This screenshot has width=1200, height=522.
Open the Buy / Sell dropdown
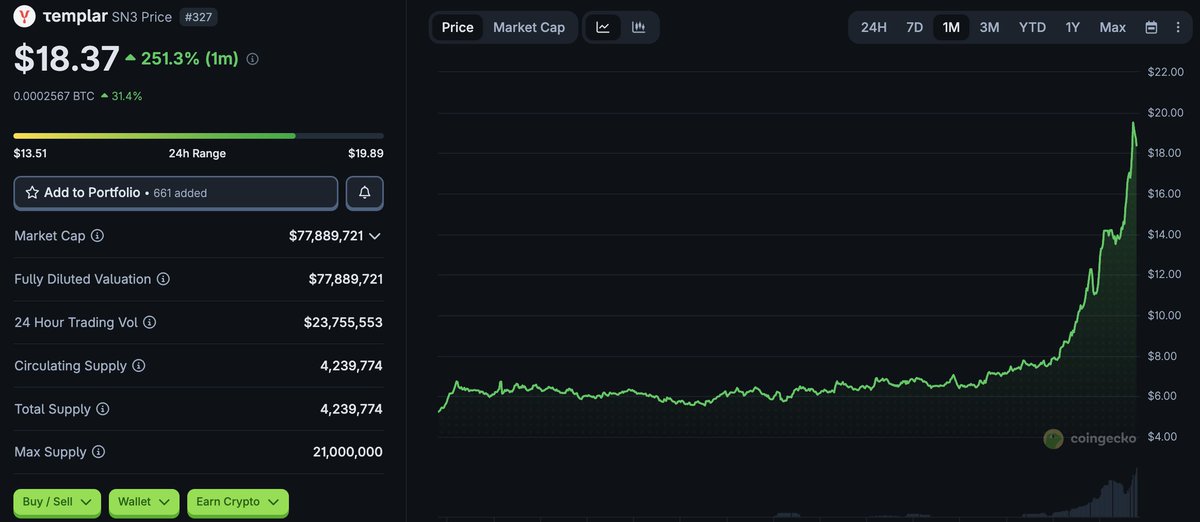pyautogui.click(x=57, y=502)
